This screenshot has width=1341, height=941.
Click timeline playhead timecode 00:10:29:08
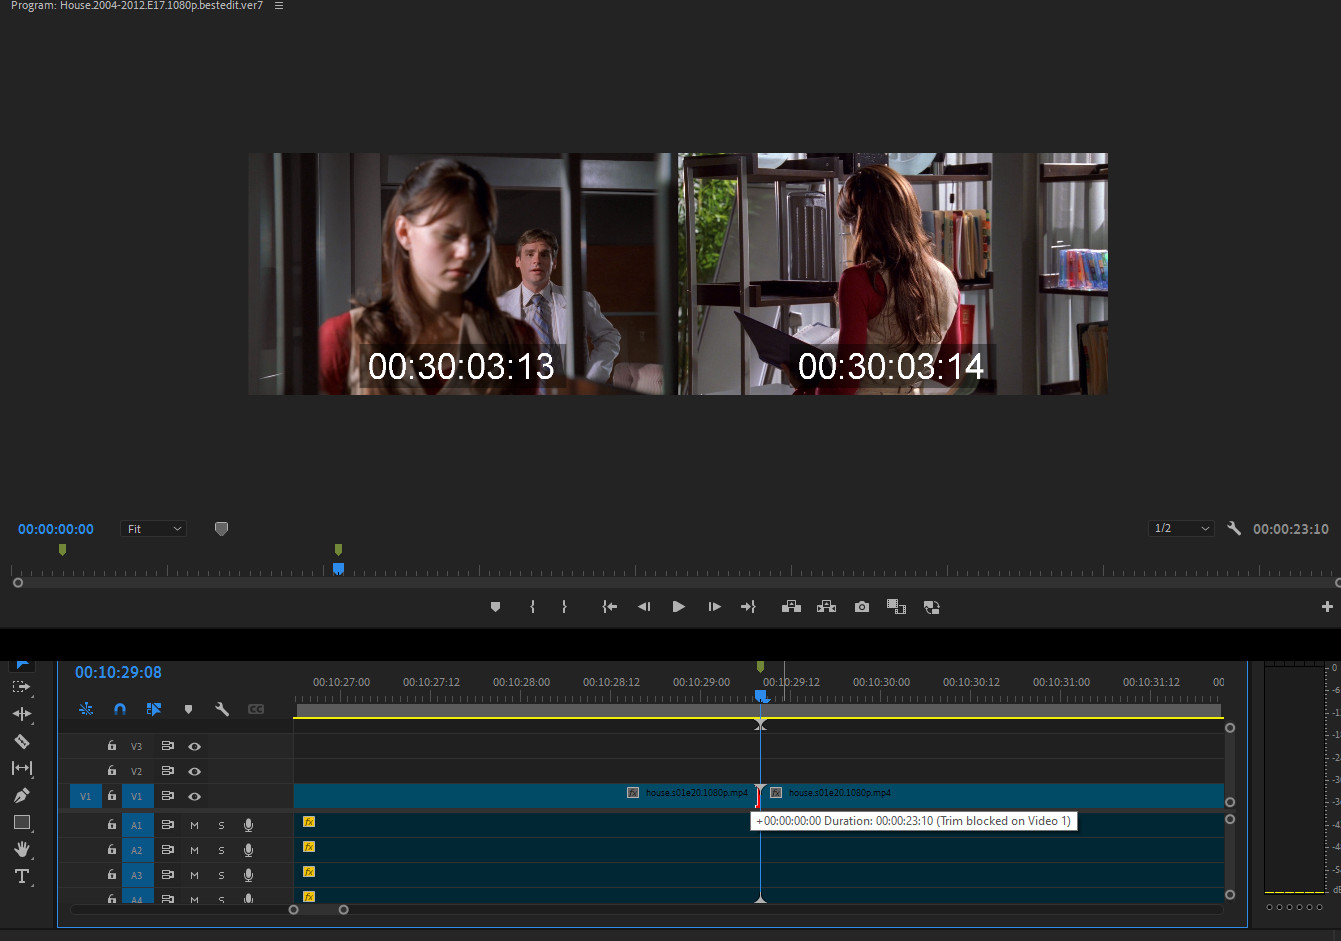[118, 672]
